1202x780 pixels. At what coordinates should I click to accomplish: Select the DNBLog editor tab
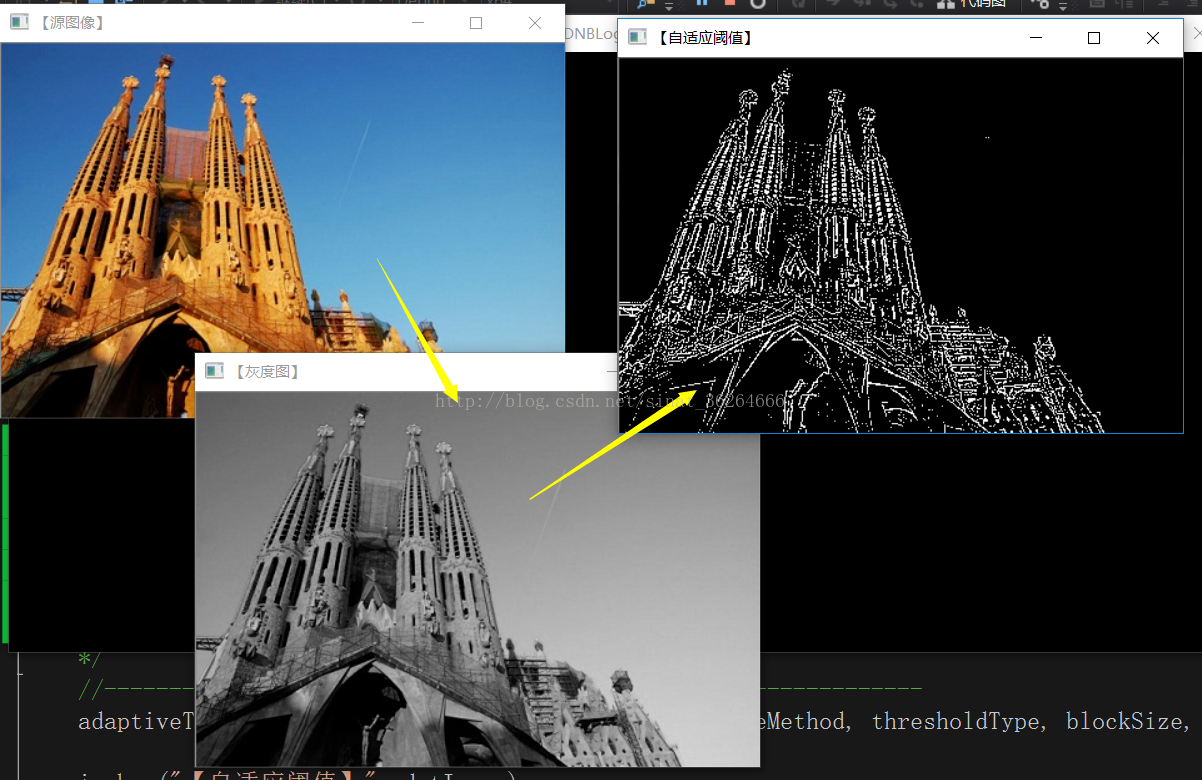592,33
